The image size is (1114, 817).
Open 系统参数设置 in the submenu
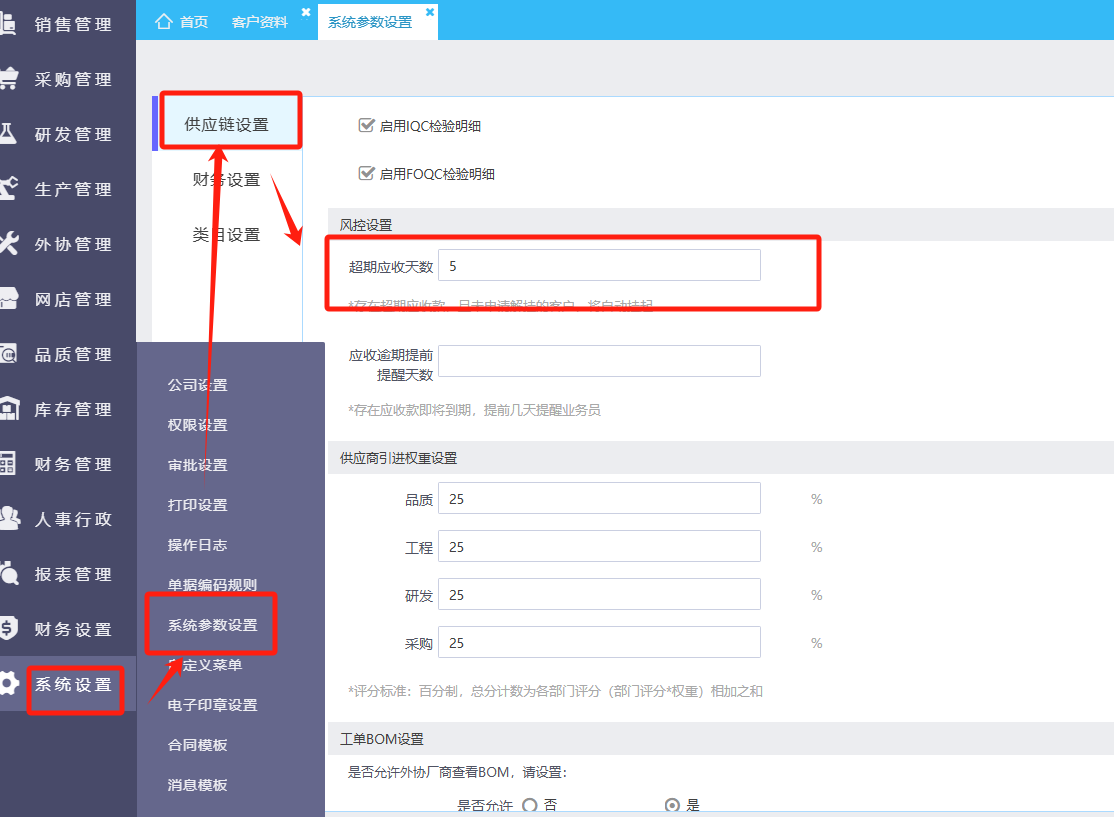coord(212,624)
